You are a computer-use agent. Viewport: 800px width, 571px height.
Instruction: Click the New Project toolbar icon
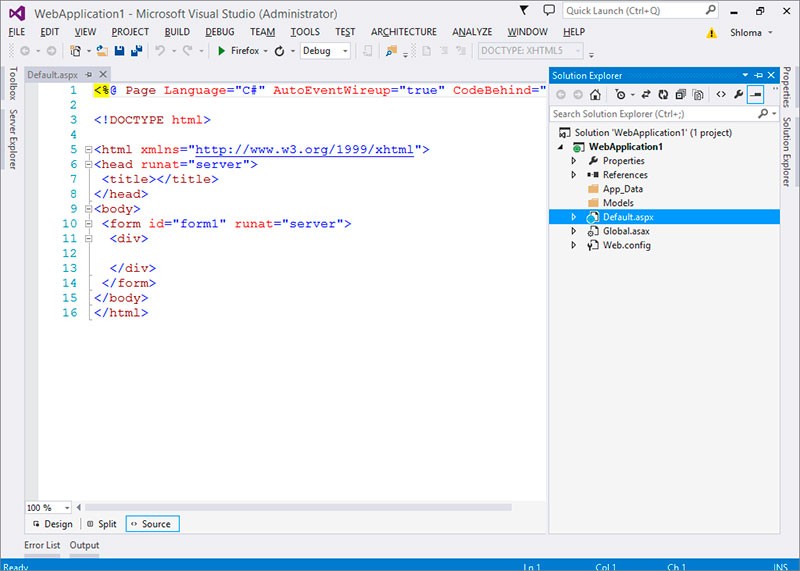pyautogui.click(x=76, y=51)
